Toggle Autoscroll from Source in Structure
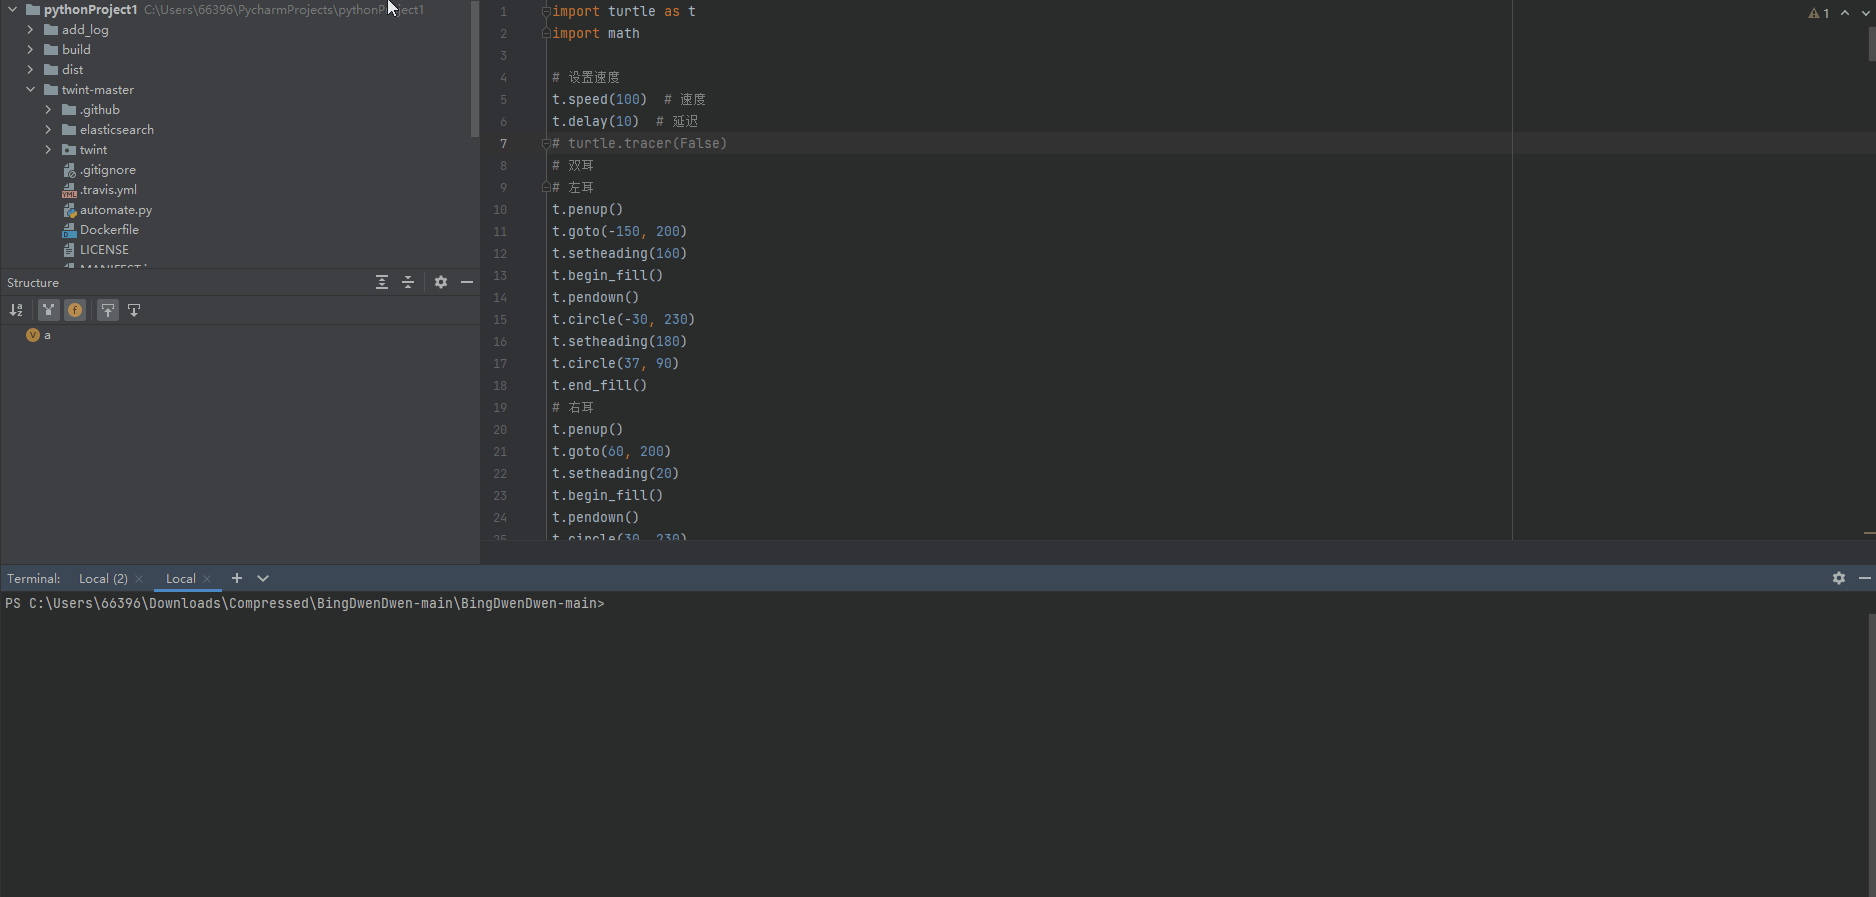The image size is (1876, 897). click(134, 310)
